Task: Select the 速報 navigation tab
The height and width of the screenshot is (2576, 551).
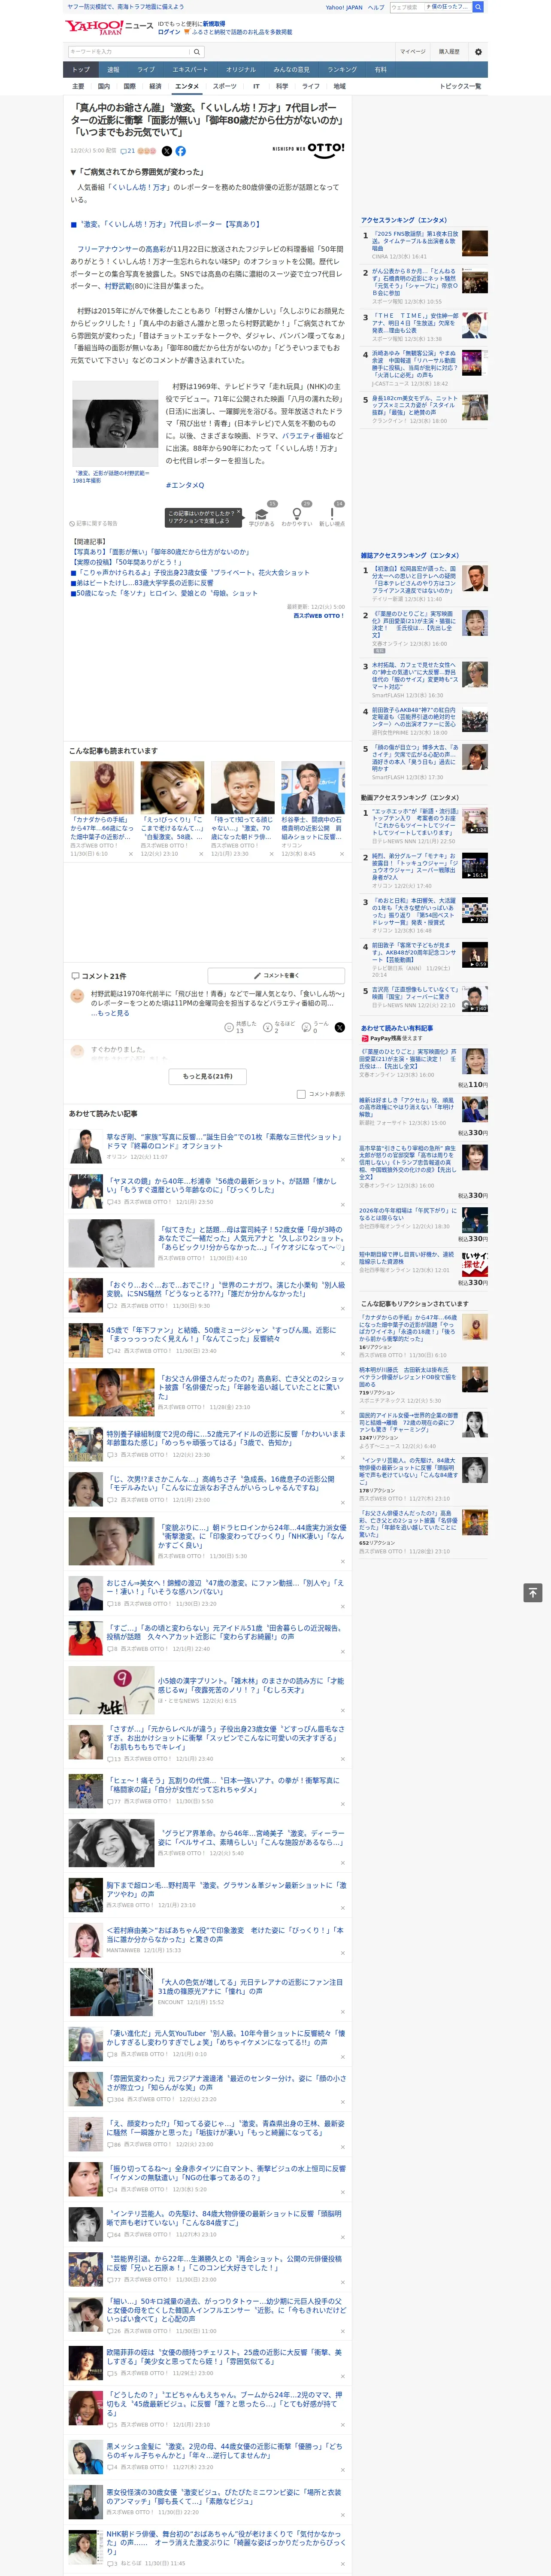Action: 113,69
